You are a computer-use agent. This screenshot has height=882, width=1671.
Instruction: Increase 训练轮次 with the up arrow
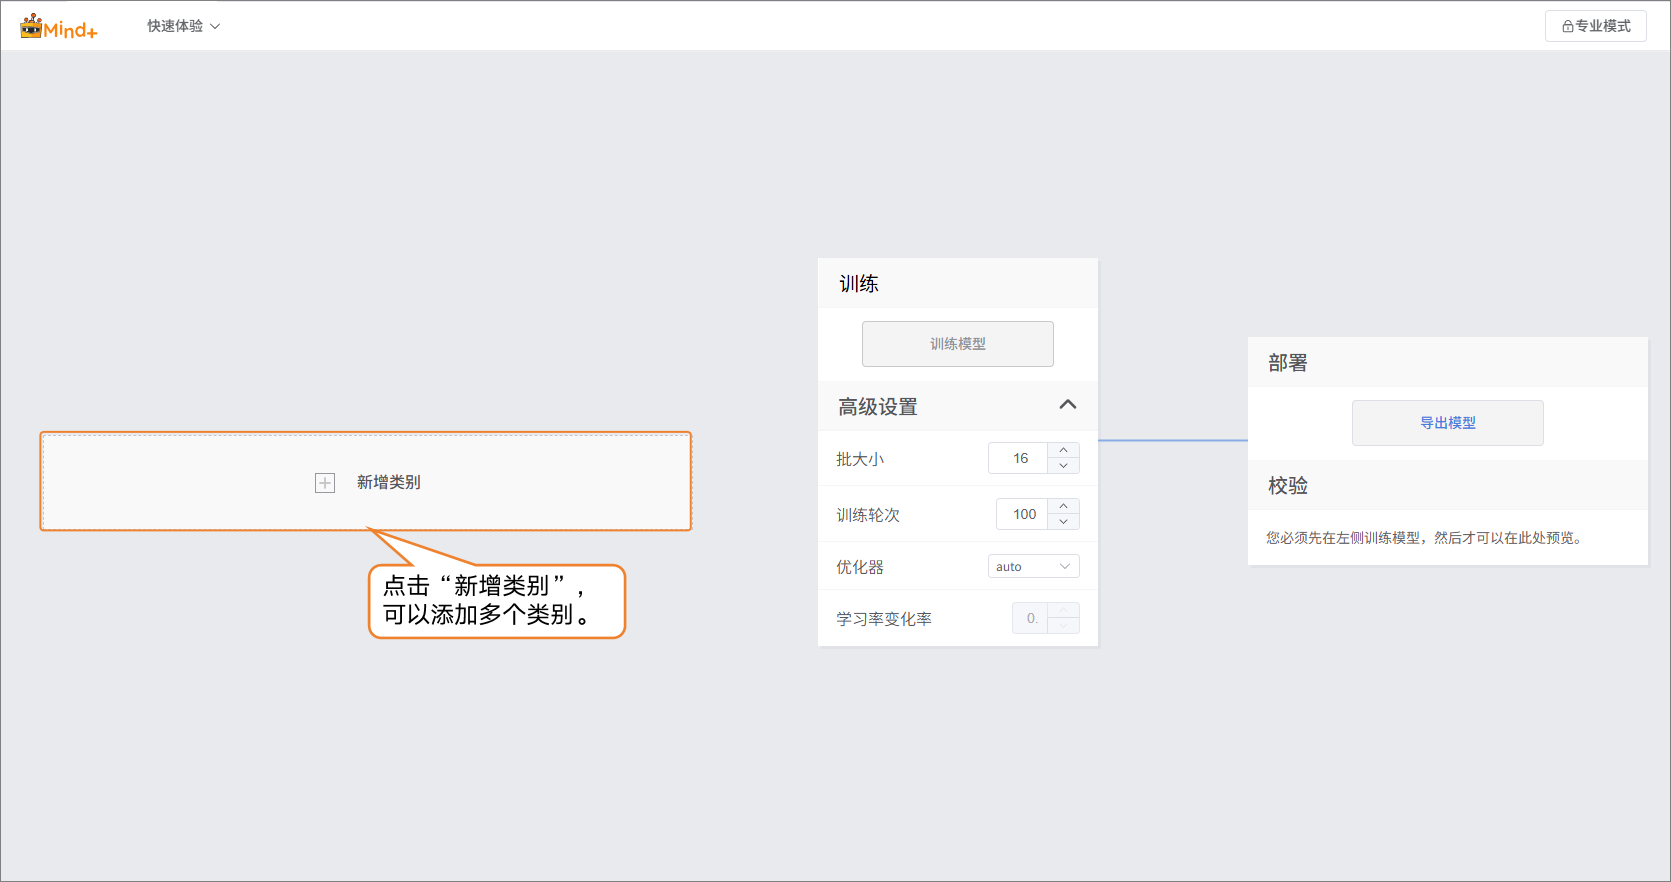[x=1064, y=507]
